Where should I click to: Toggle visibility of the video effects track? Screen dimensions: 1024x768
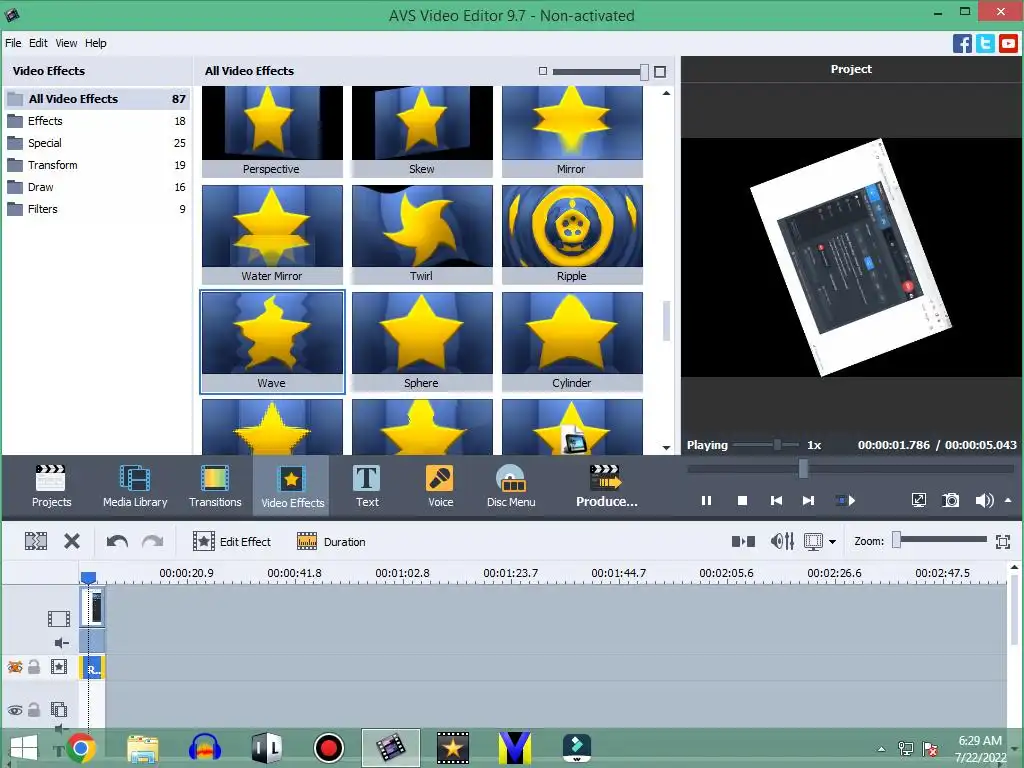click(14, 667)
